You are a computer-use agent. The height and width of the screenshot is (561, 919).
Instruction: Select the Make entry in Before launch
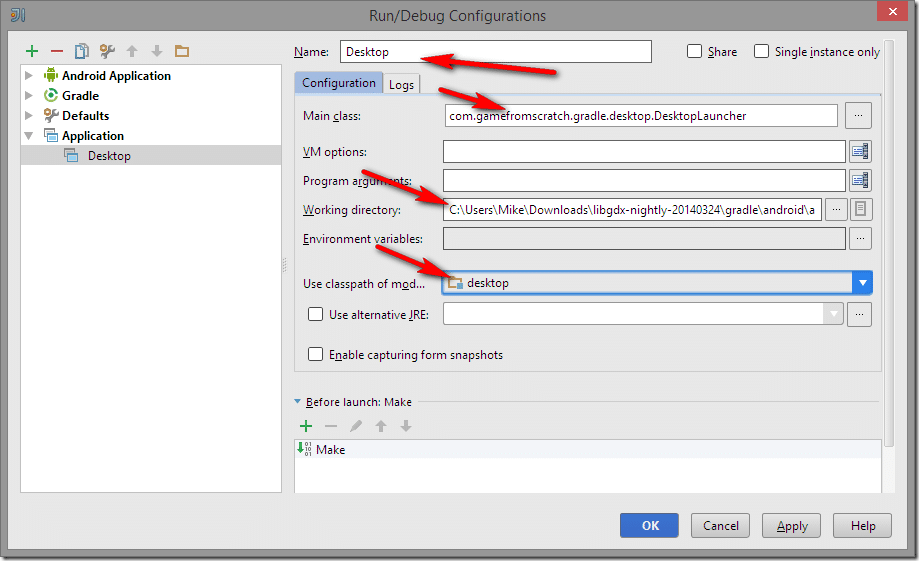(x=588, y=450)
